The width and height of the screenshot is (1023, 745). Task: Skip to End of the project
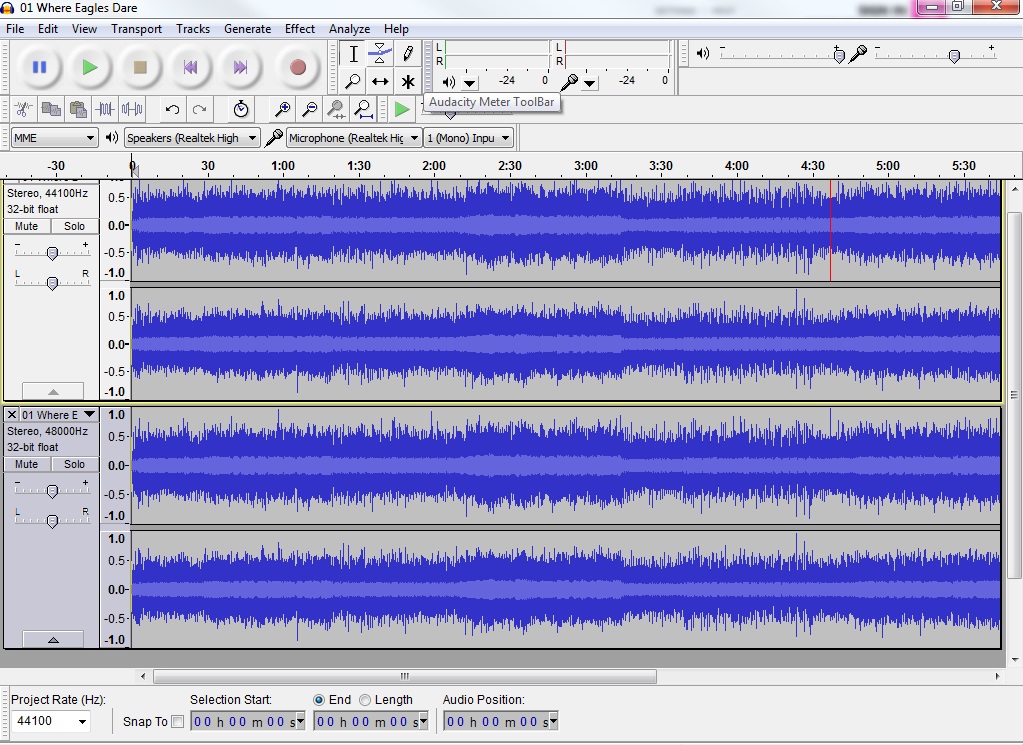(240, 67)
